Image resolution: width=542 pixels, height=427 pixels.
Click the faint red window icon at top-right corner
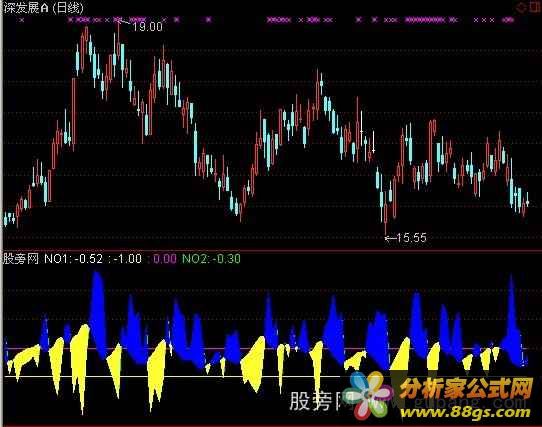[535, 7]
